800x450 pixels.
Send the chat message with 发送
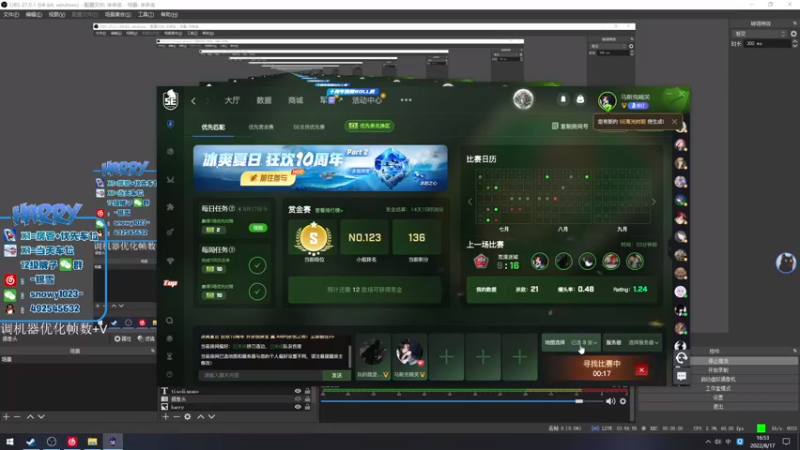coord(337,375)
